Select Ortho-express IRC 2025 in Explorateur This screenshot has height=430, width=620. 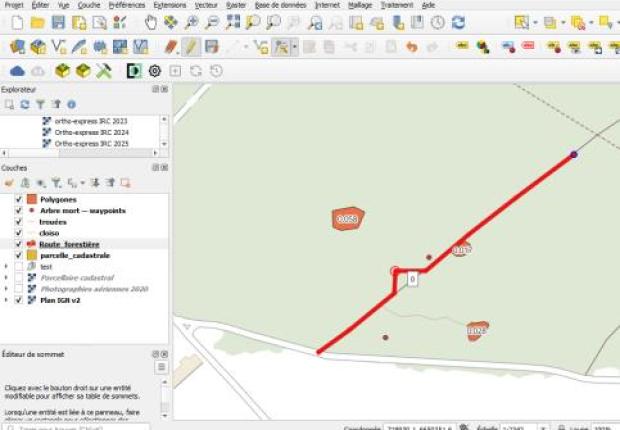[x=91, y=143]
